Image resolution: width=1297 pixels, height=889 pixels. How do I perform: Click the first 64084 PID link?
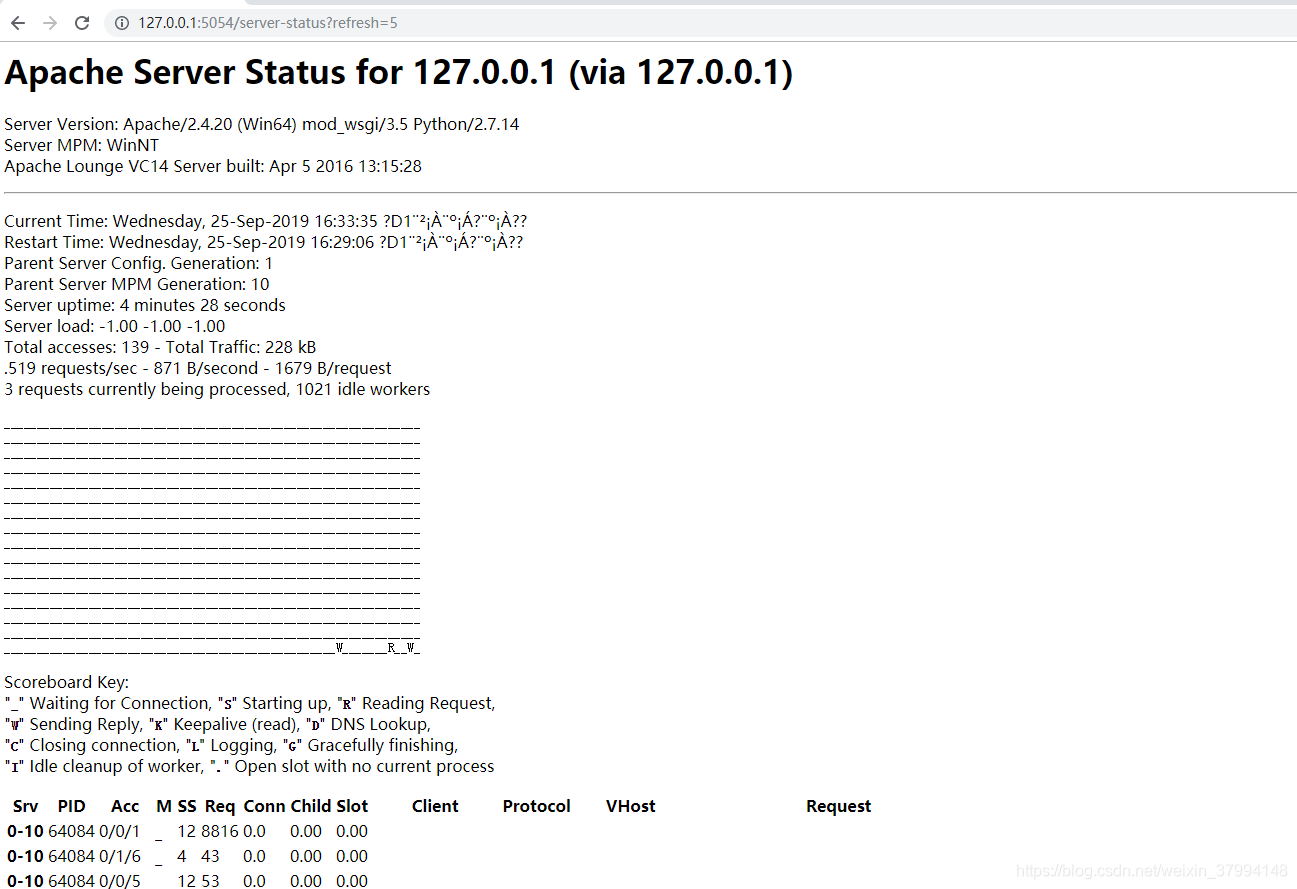click(x=71, y=831)
